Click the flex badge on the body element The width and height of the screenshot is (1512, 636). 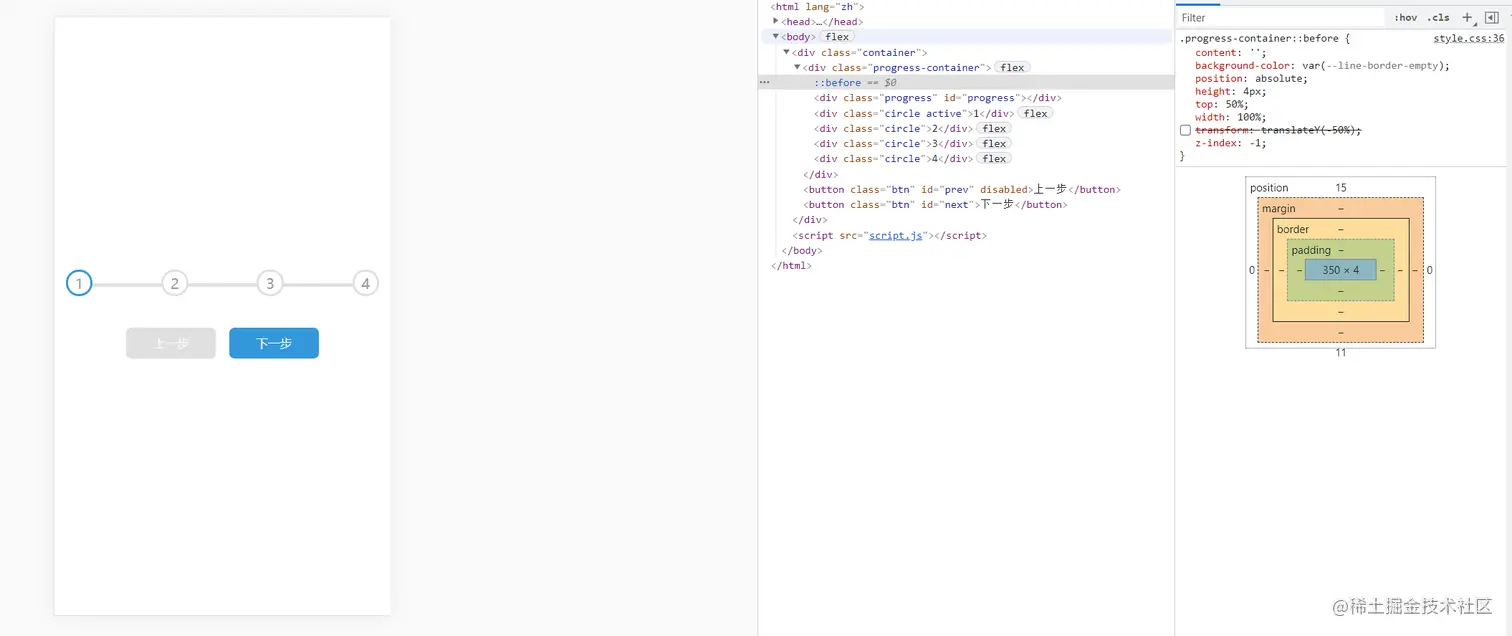point(837,37)
